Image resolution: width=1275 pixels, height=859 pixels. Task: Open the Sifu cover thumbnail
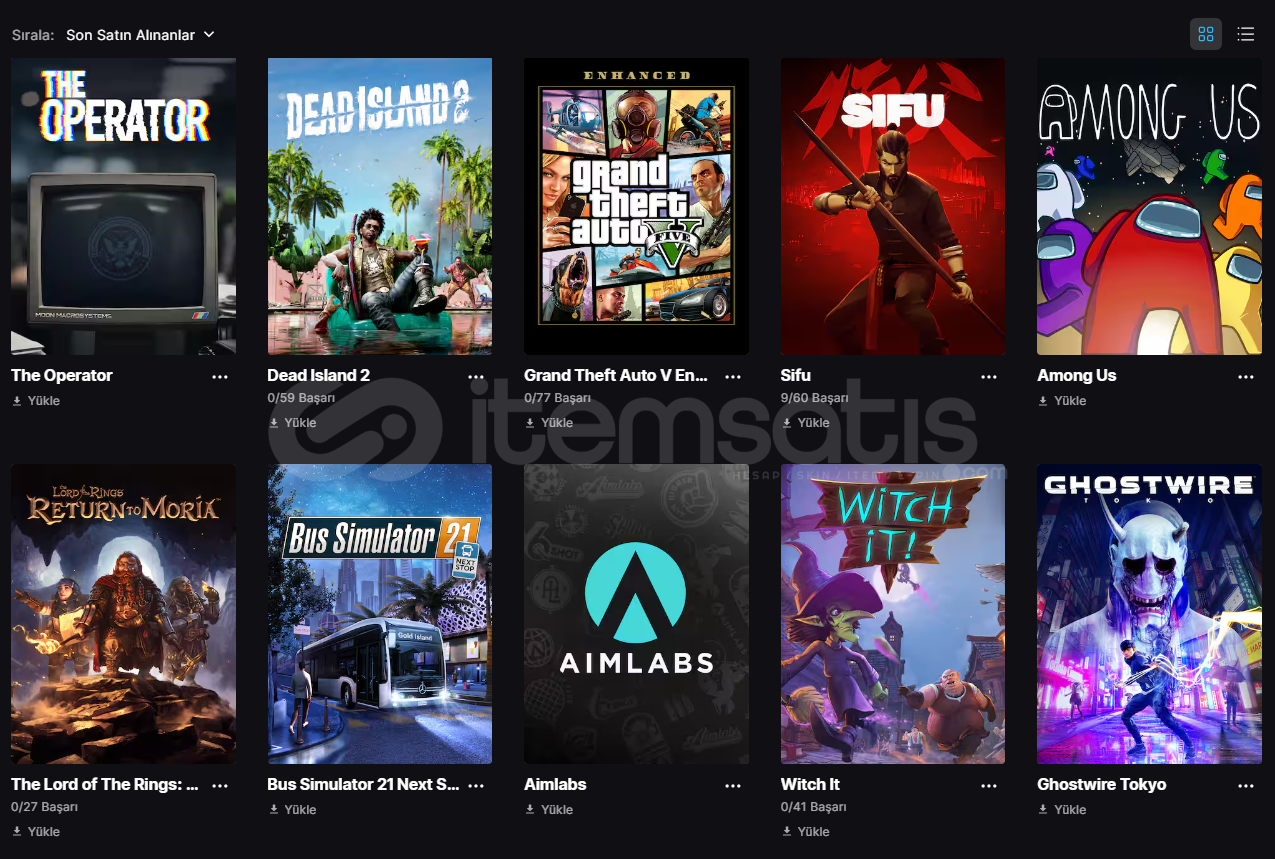click(x=893, y=206)
